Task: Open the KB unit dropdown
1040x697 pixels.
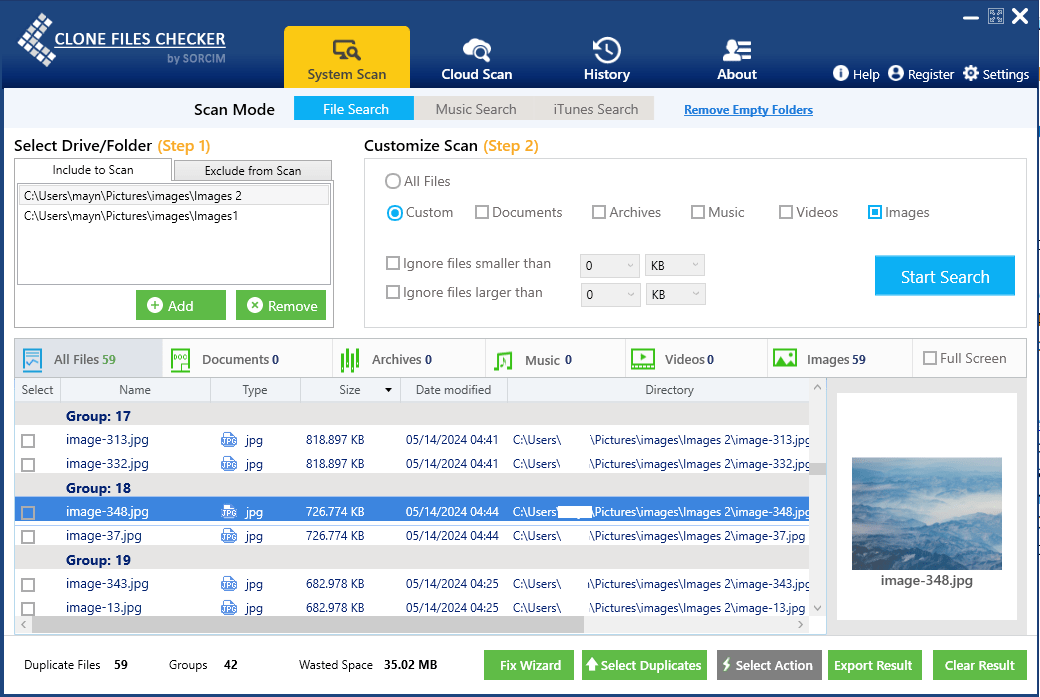Action: [x=674, y=265]
